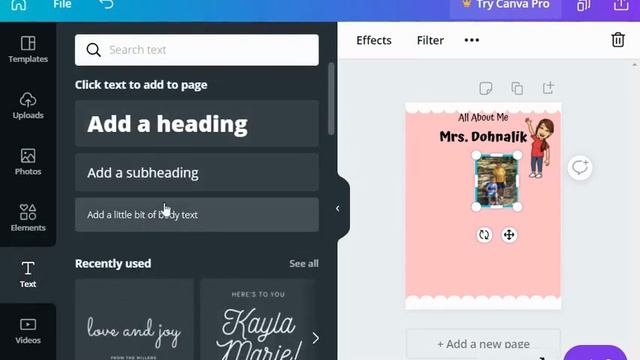Click the rotate handle below the photo
The width and height of the screenshot is (640, 360).
pyautogui.click(x=484, y=235)
